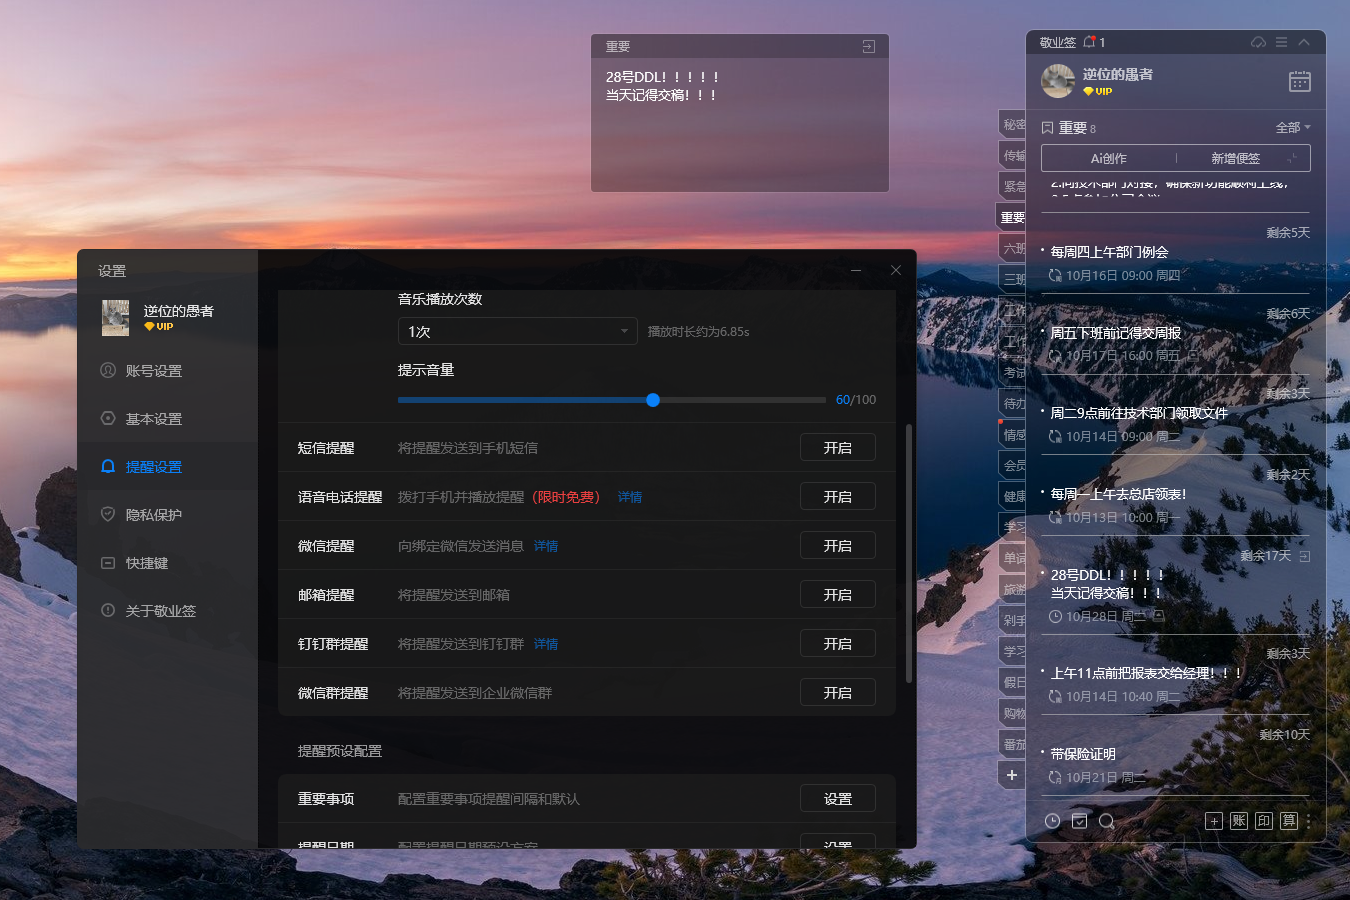Open the 音乐播放次数 dropdown showing 1次

click(x=517, y=331)
